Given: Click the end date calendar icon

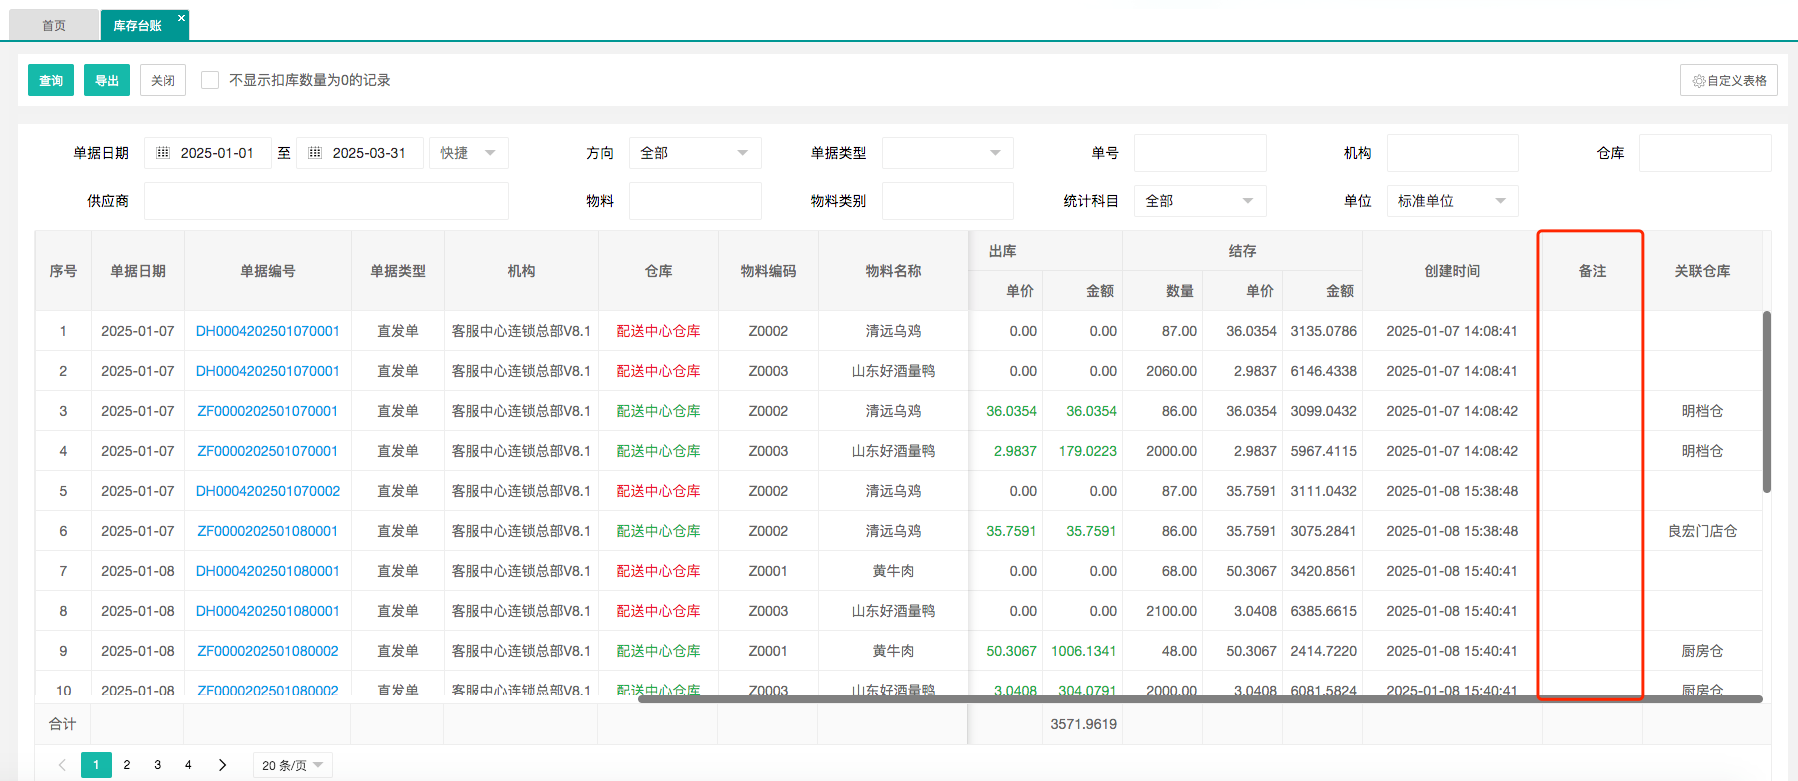Looking at the screenshot, I should click(315, 153).
